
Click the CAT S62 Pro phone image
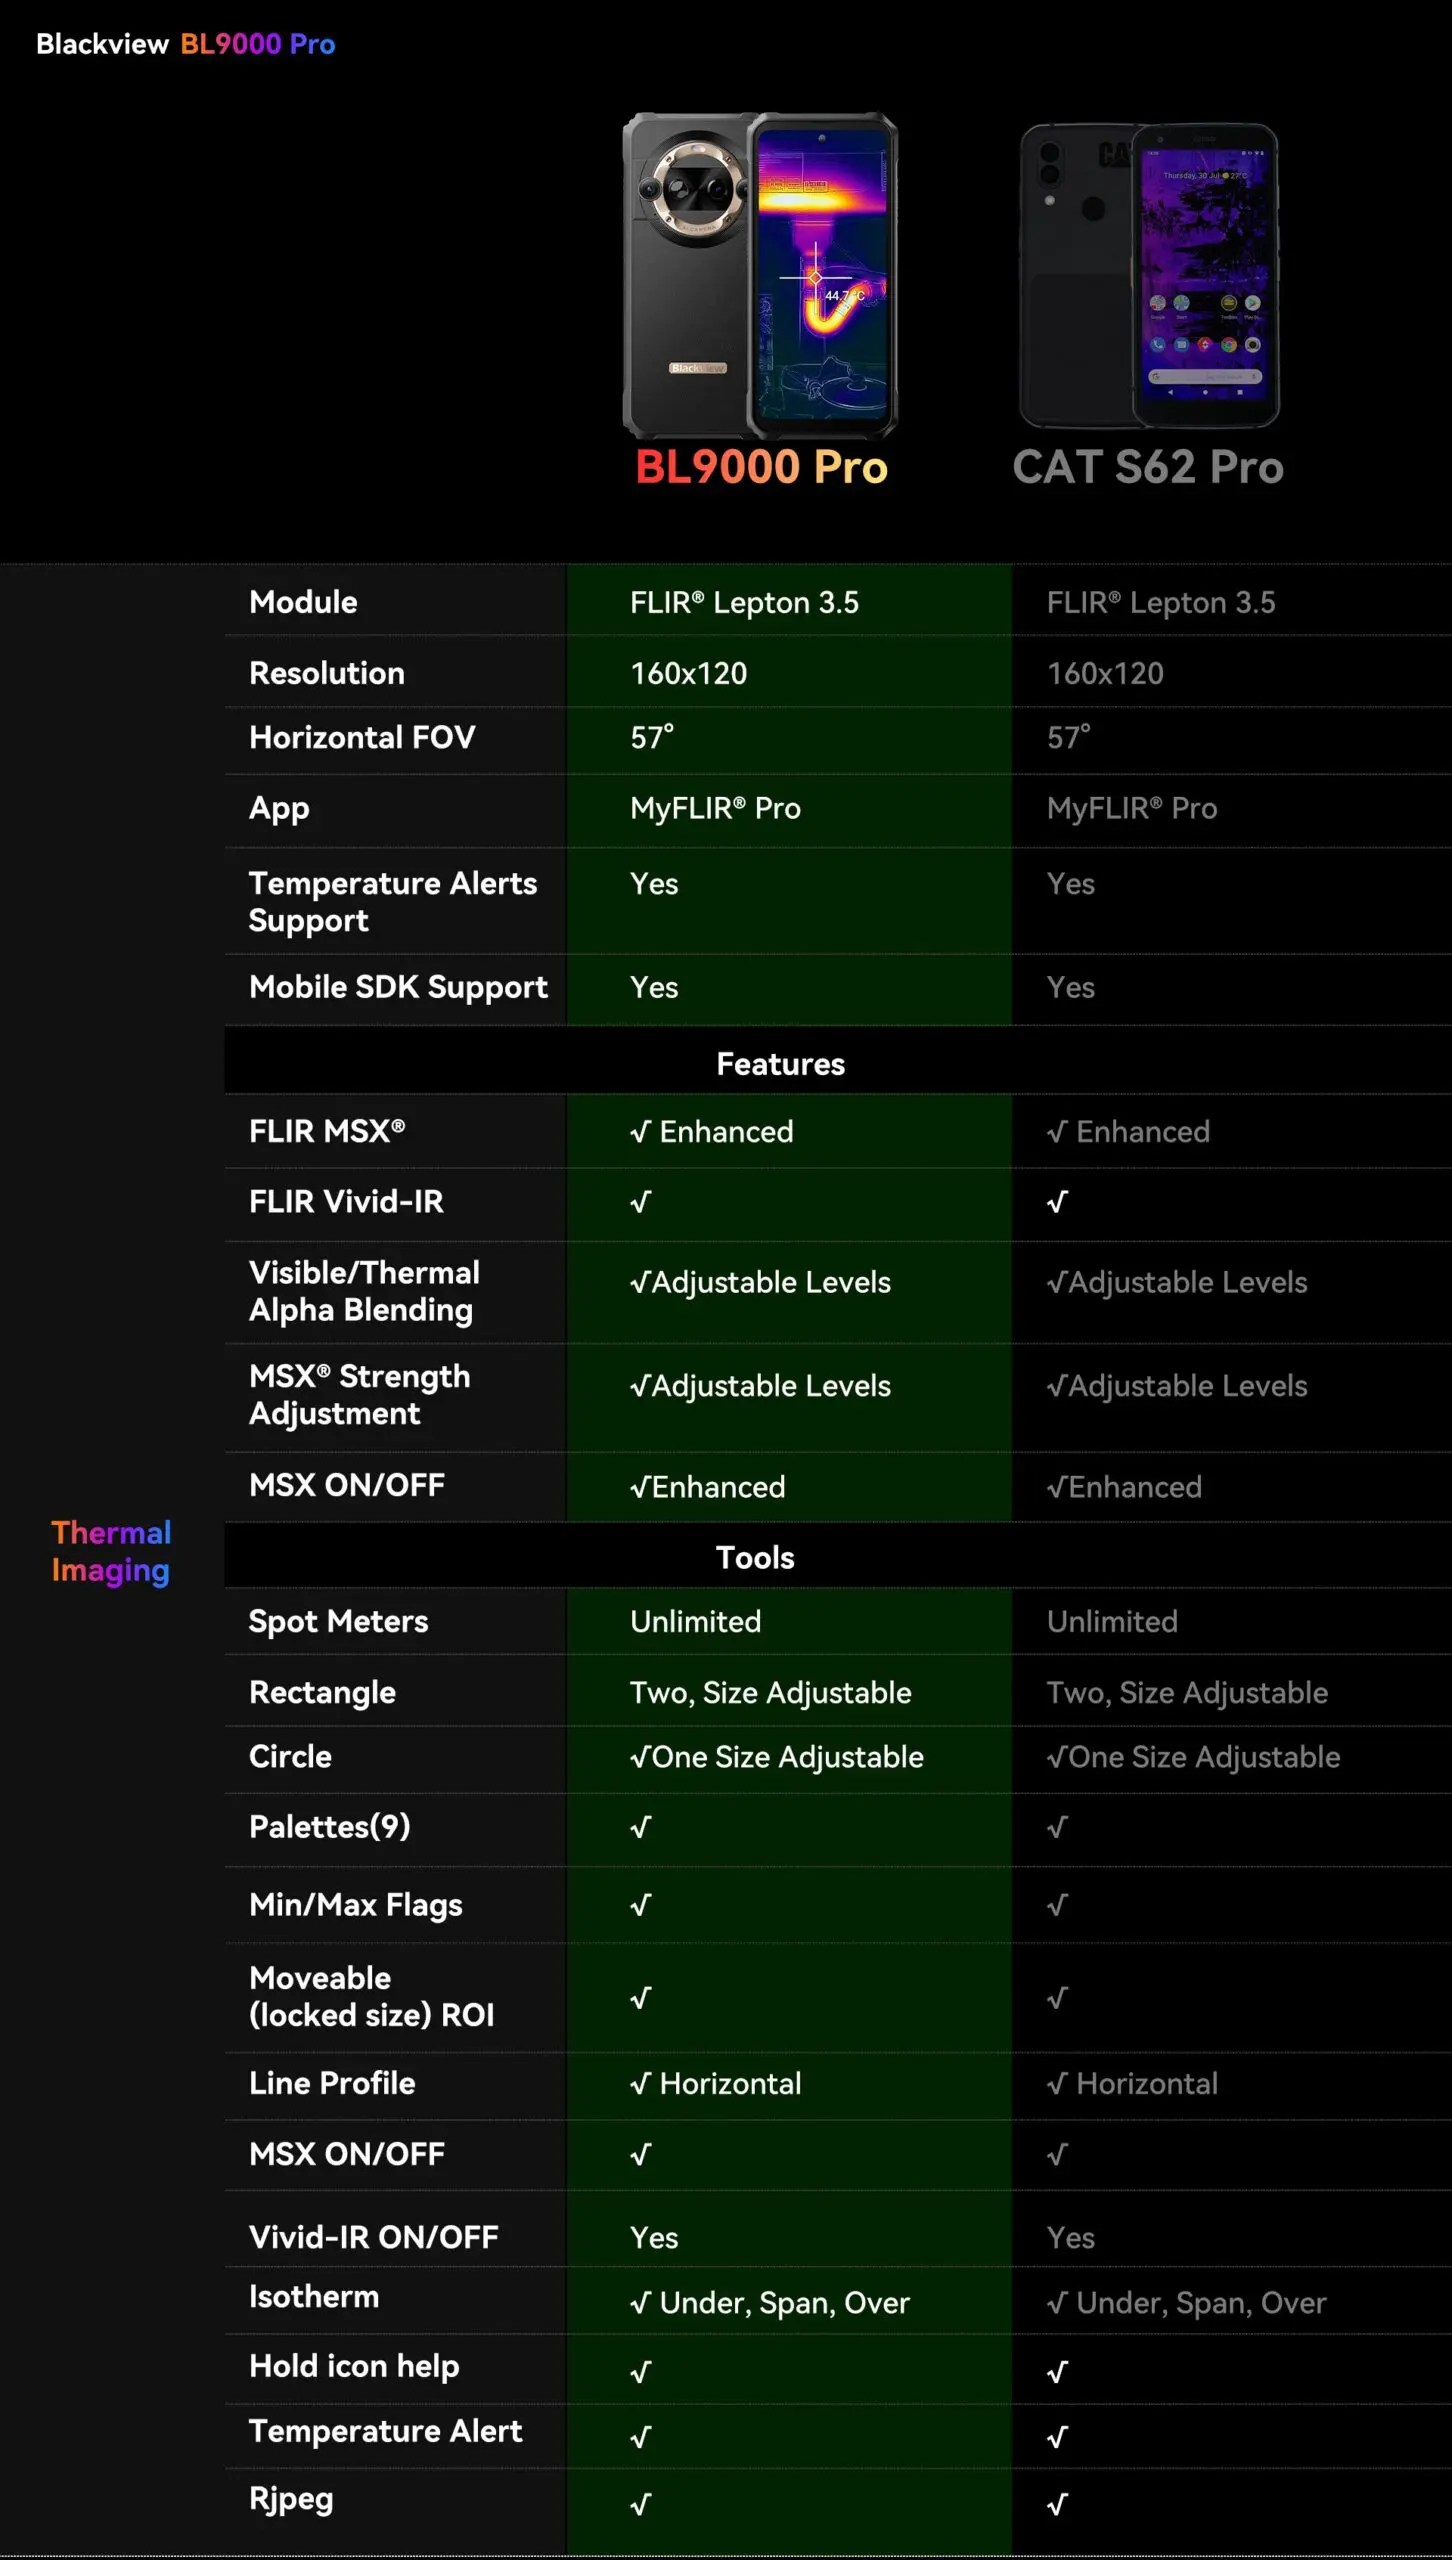coord(1149,276)
